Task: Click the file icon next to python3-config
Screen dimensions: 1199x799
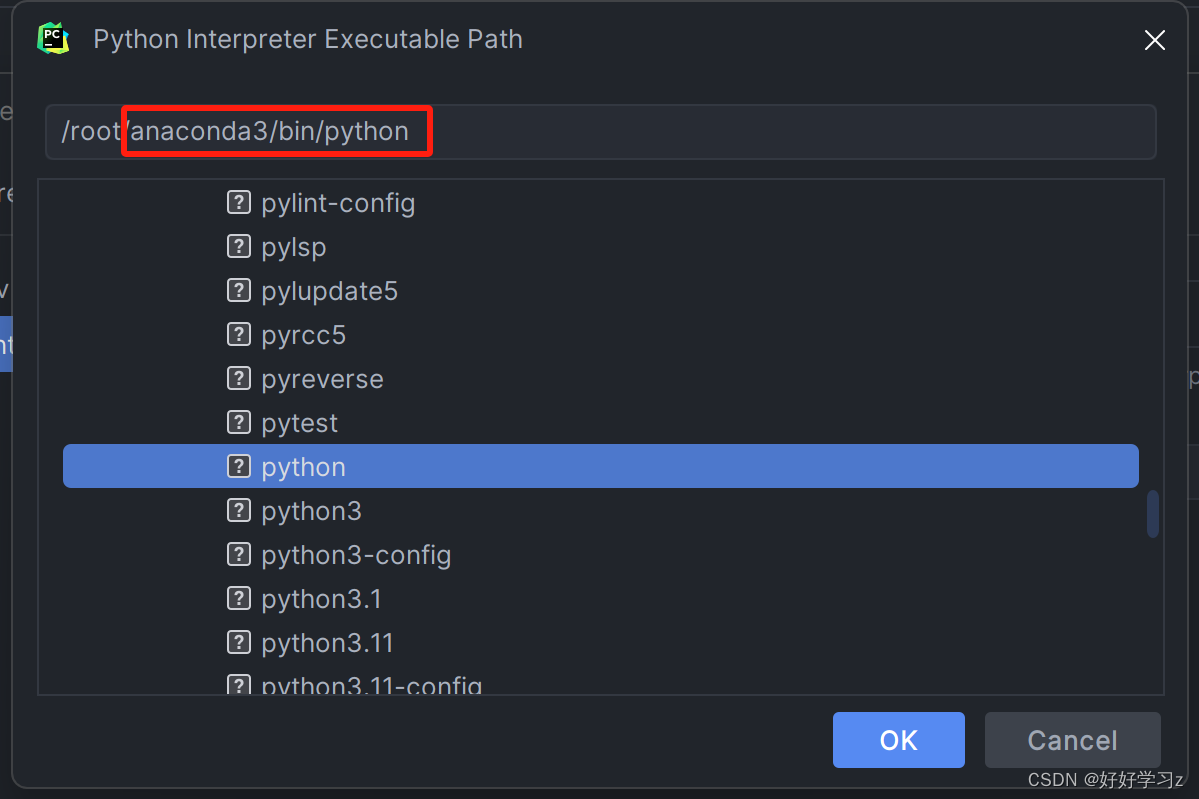Action: (x=239, y=554)
